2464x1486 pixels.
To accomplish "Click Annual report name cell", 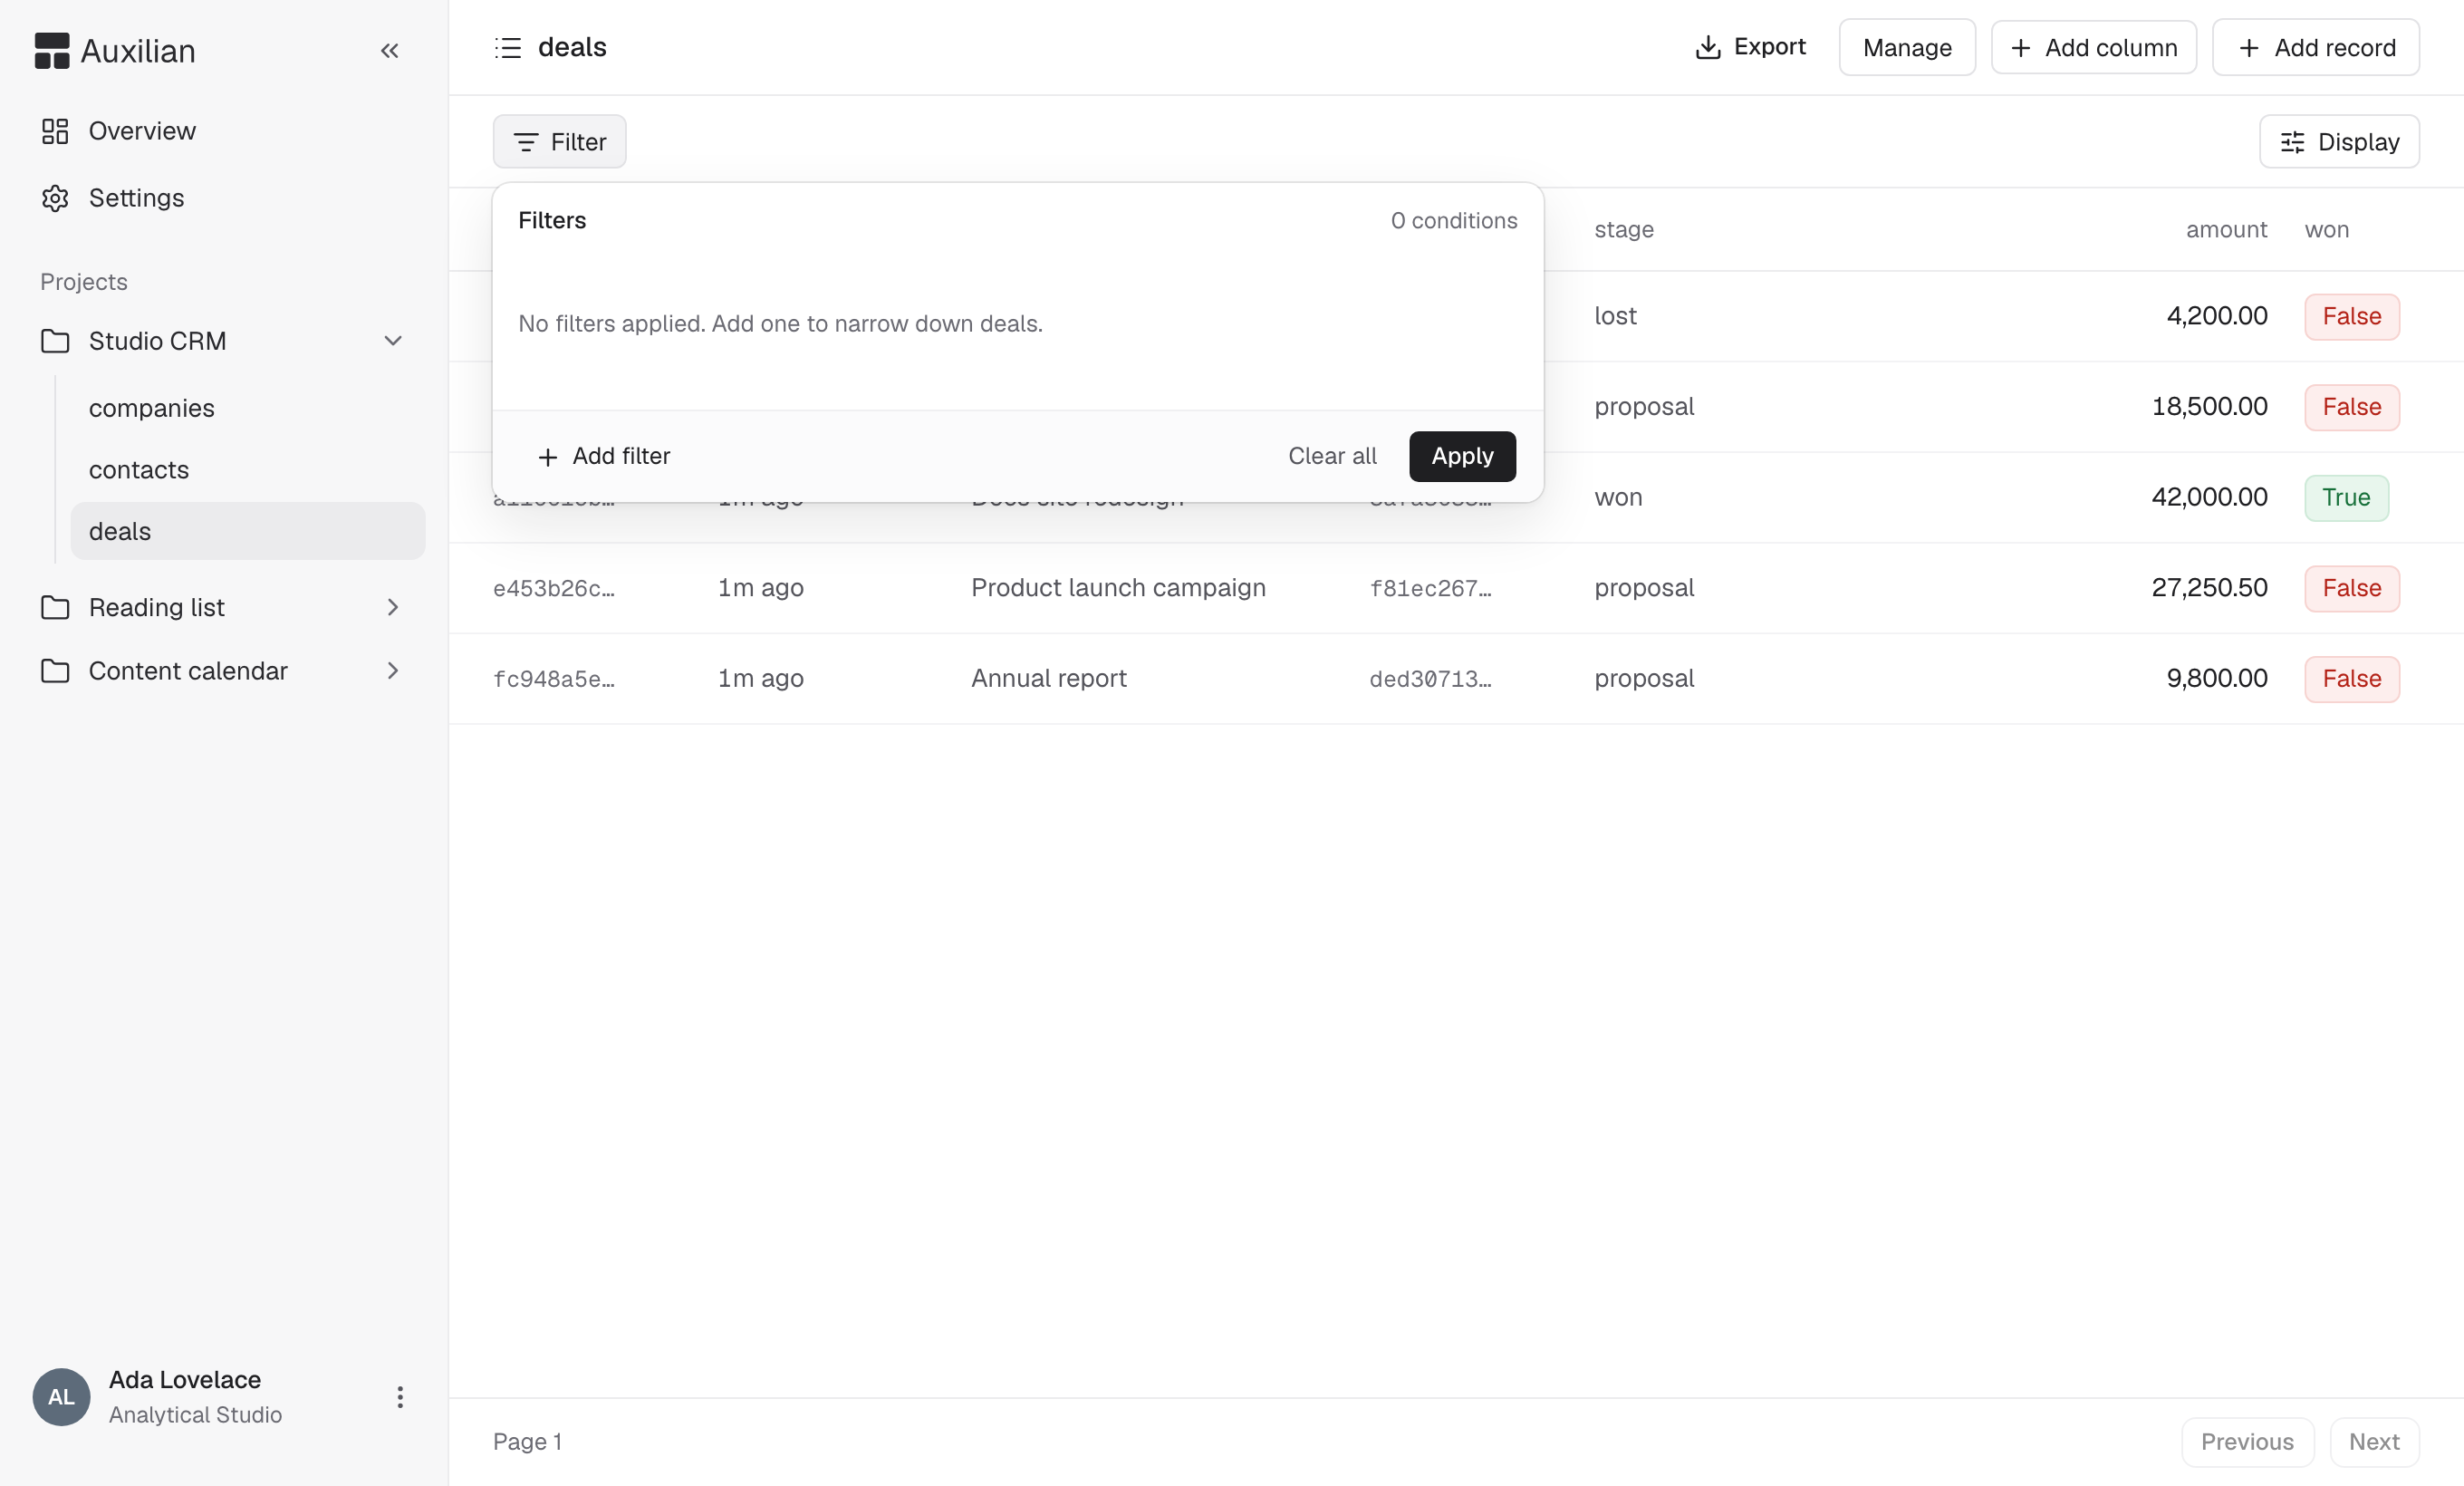I will [x=1048, y=679].
